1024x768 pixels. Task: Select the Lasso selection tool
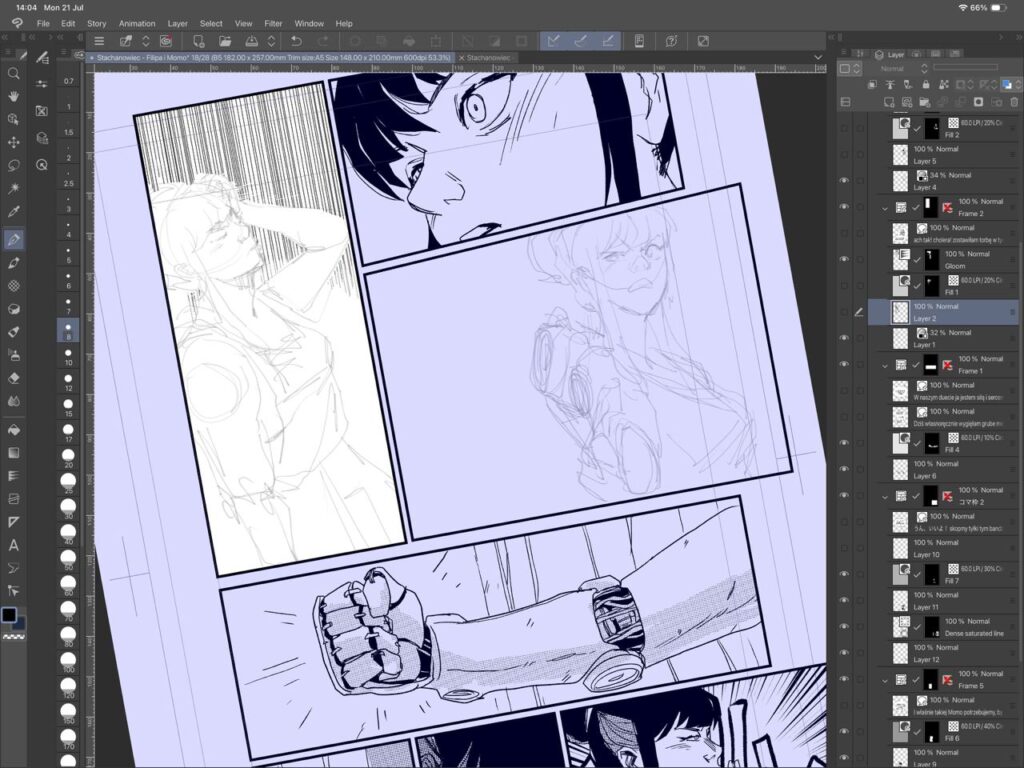pos(14,165)
